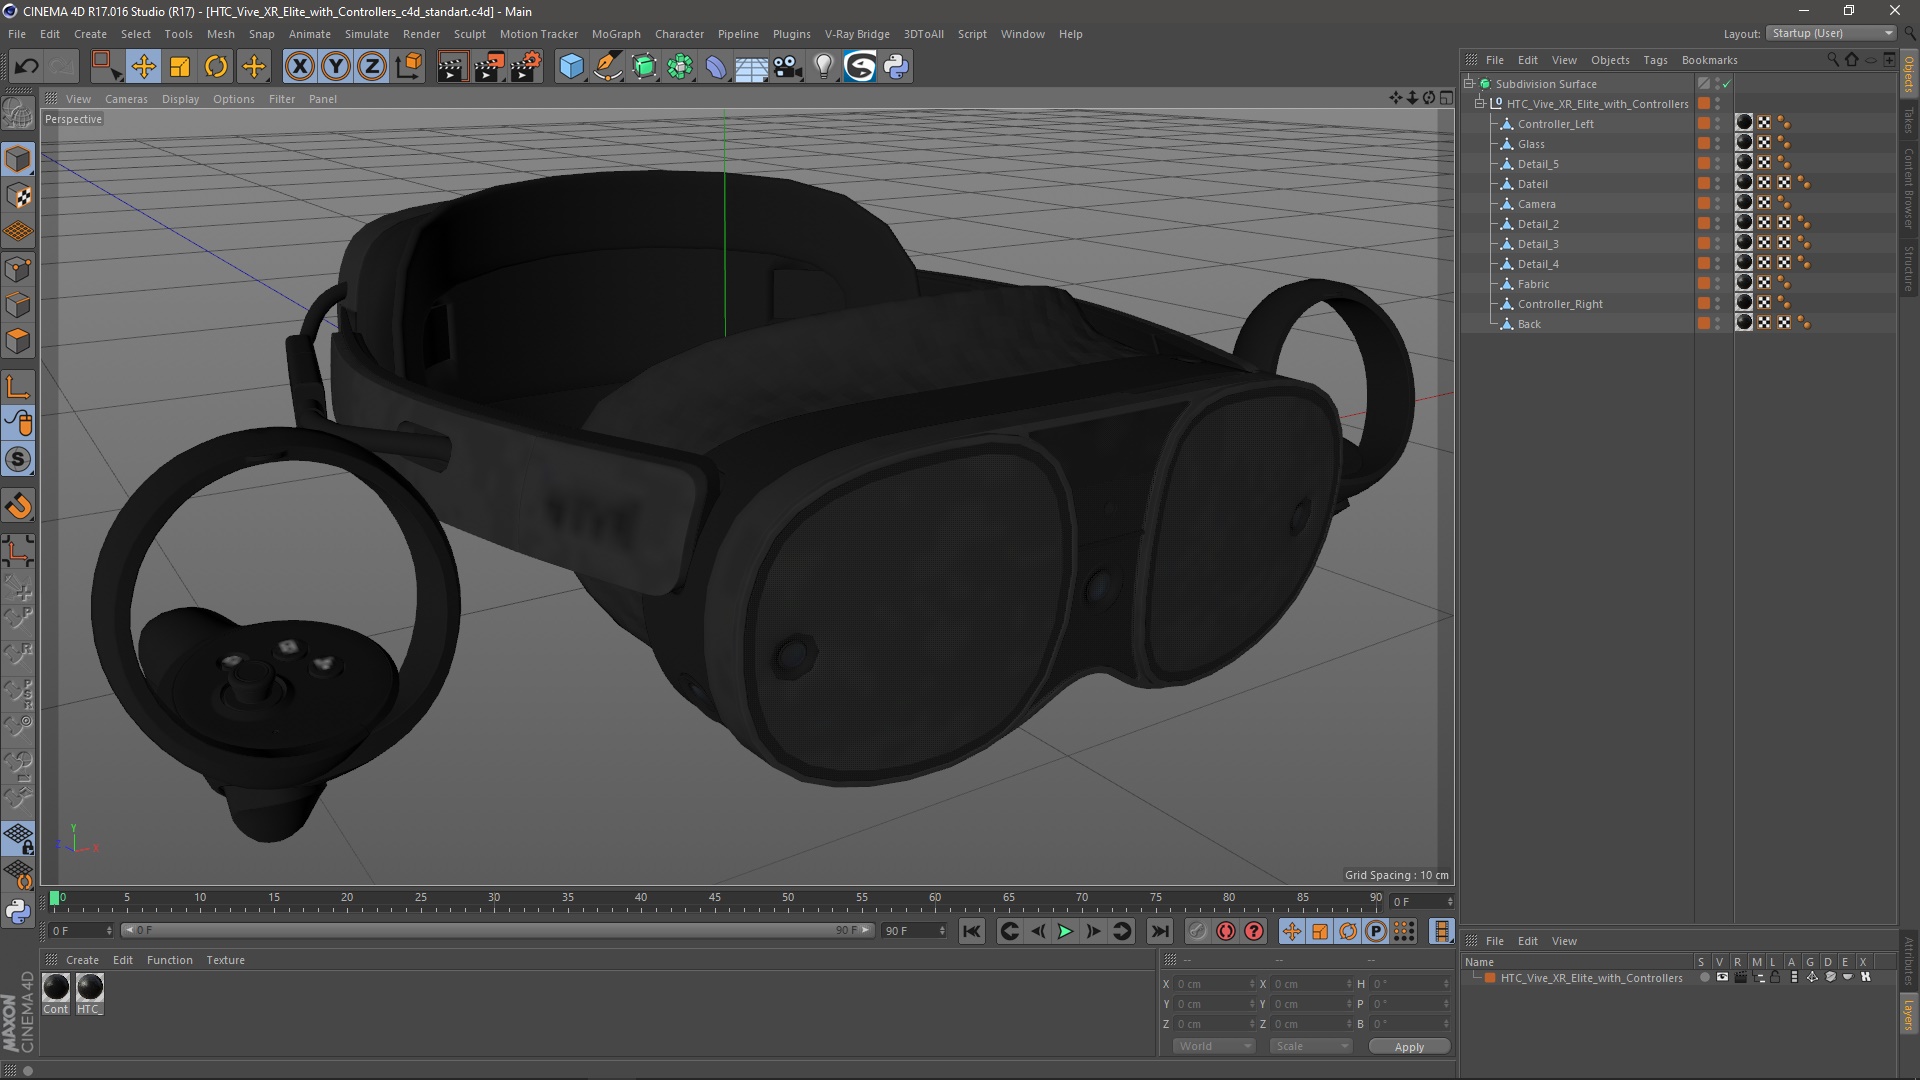Screen dimensions: 1920x1080
Task: Click the timeline preview range slider
Action: click(497, 930)
